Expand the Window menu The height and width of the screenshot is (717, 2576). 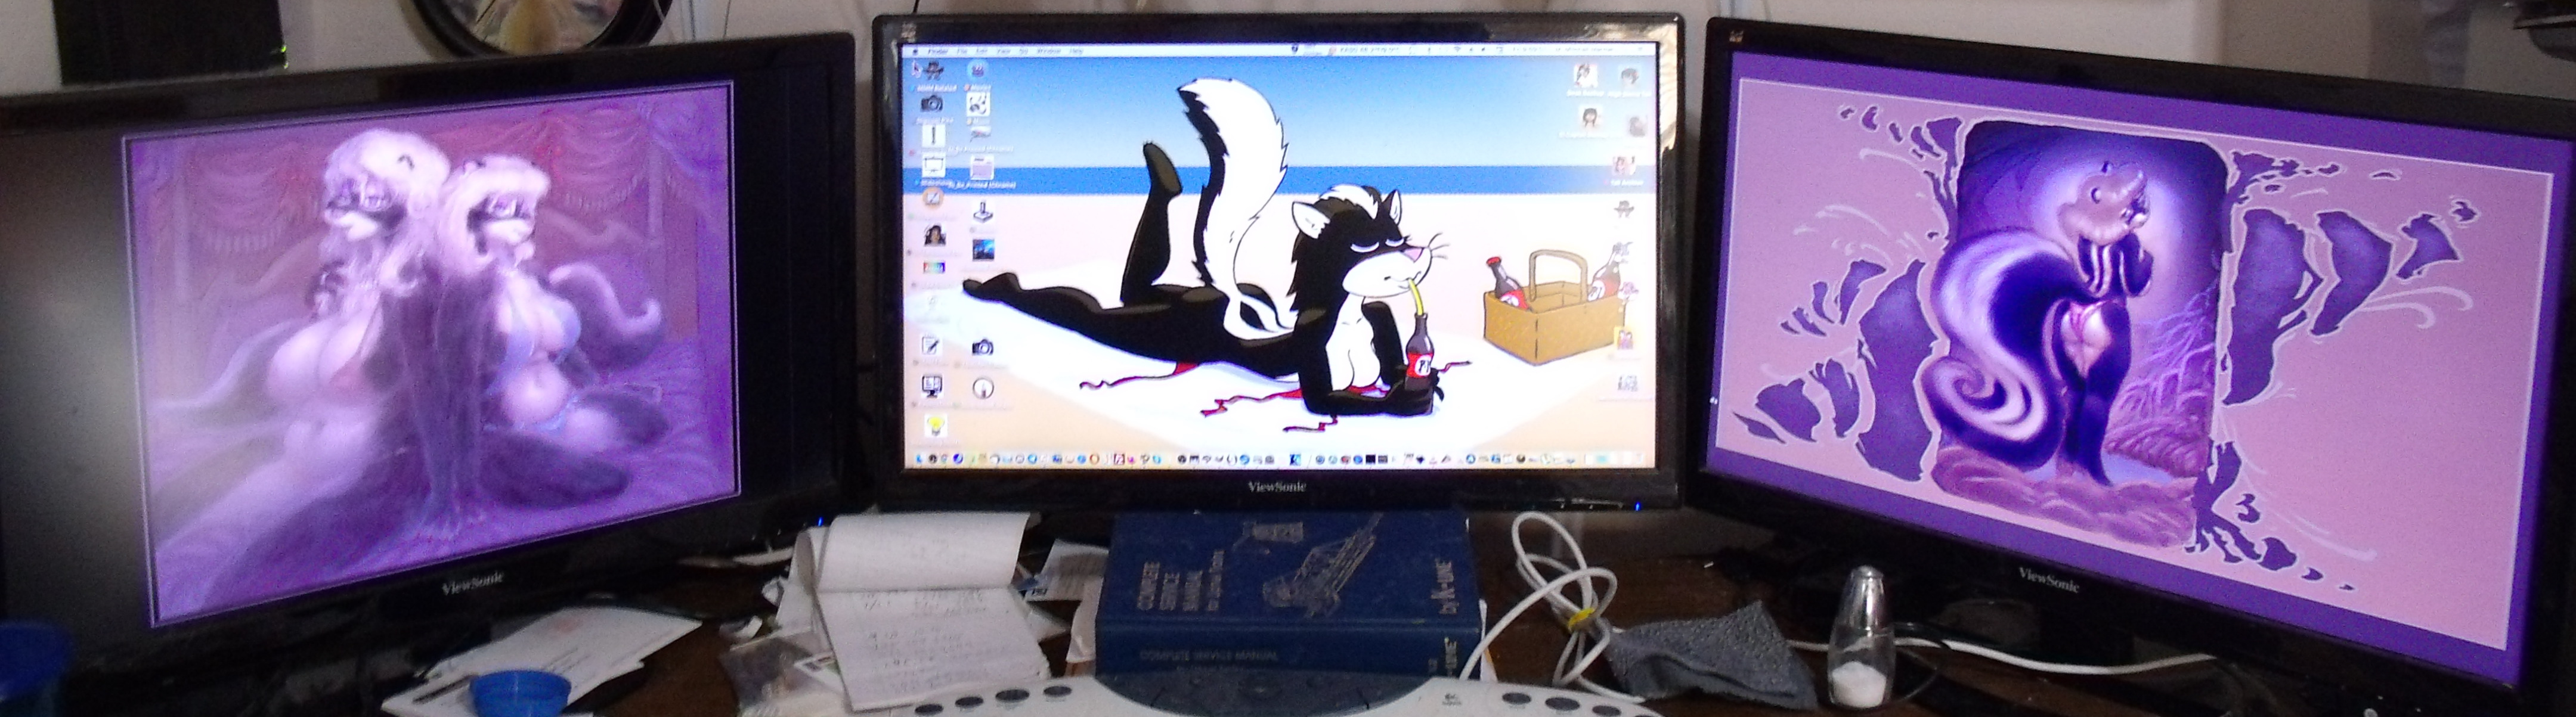pos(1049,51)
